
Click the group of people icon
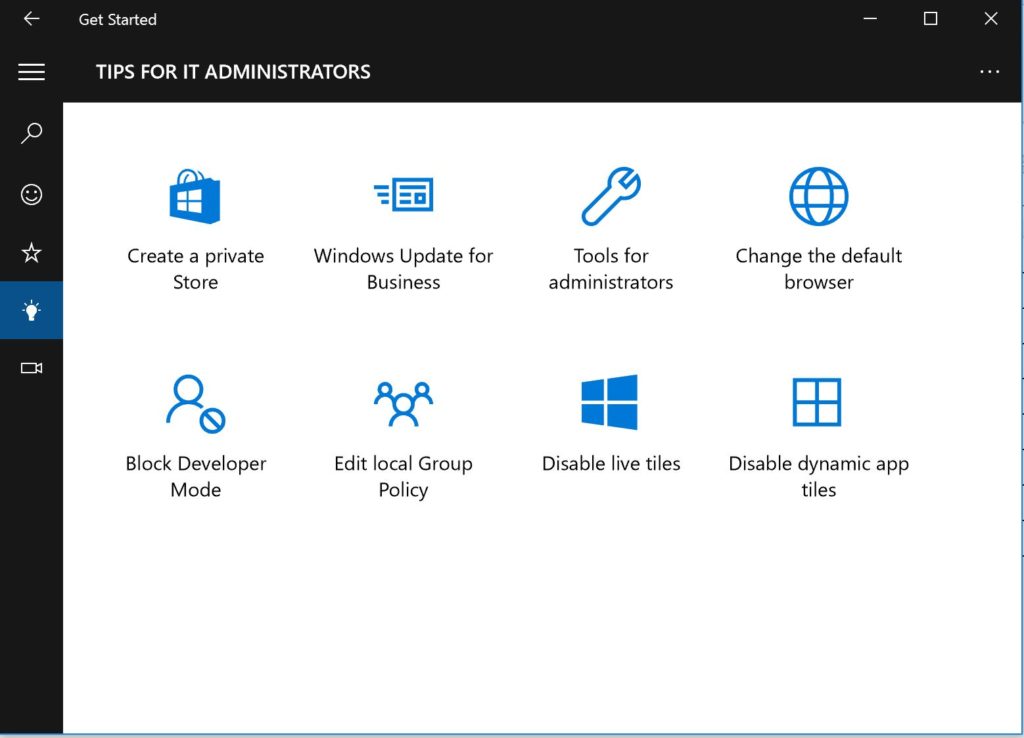(404, 404)
